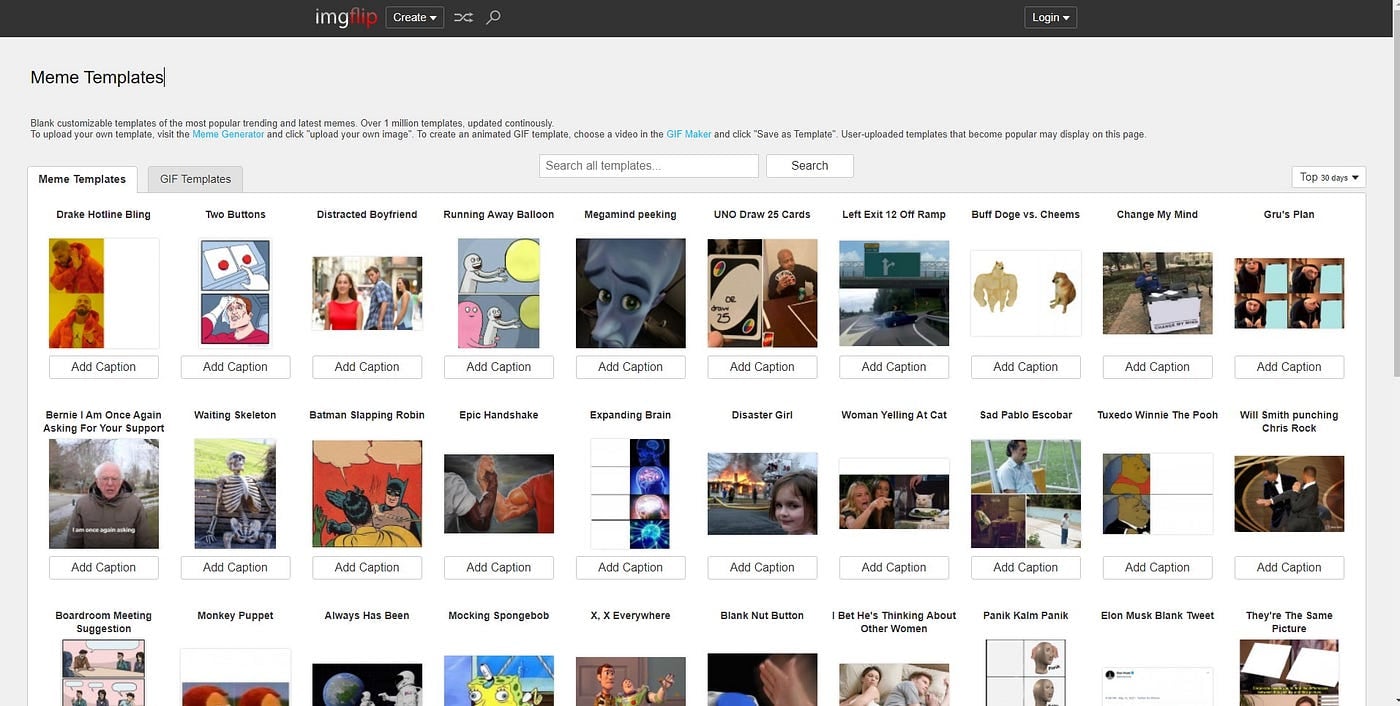
Task: Select the Will Smith punching Chris Rock thumbnail
Action: point(1289,493)
